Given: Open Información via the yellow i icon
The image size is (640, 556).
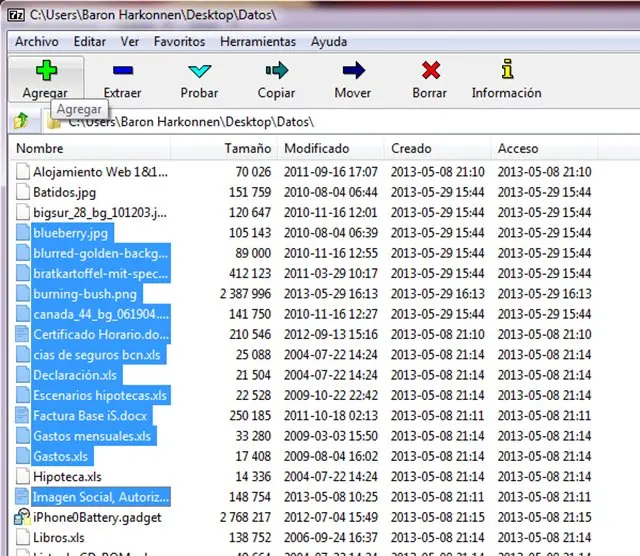Looking at the screenshot, I should (506, 71).
